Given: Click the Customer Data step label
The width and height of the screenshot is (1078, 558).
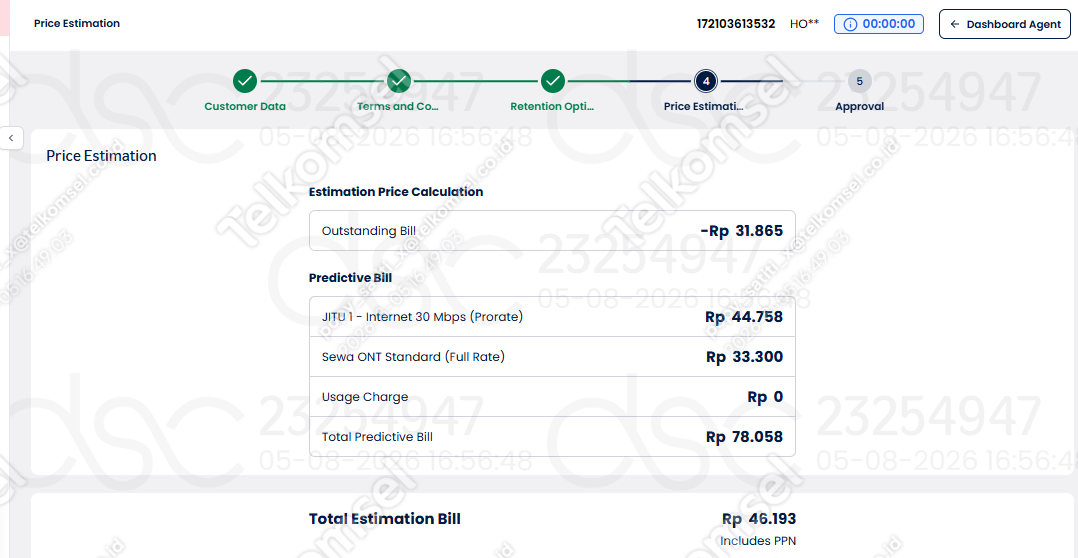Looking at the screenshot, I should tap(245, 107).
